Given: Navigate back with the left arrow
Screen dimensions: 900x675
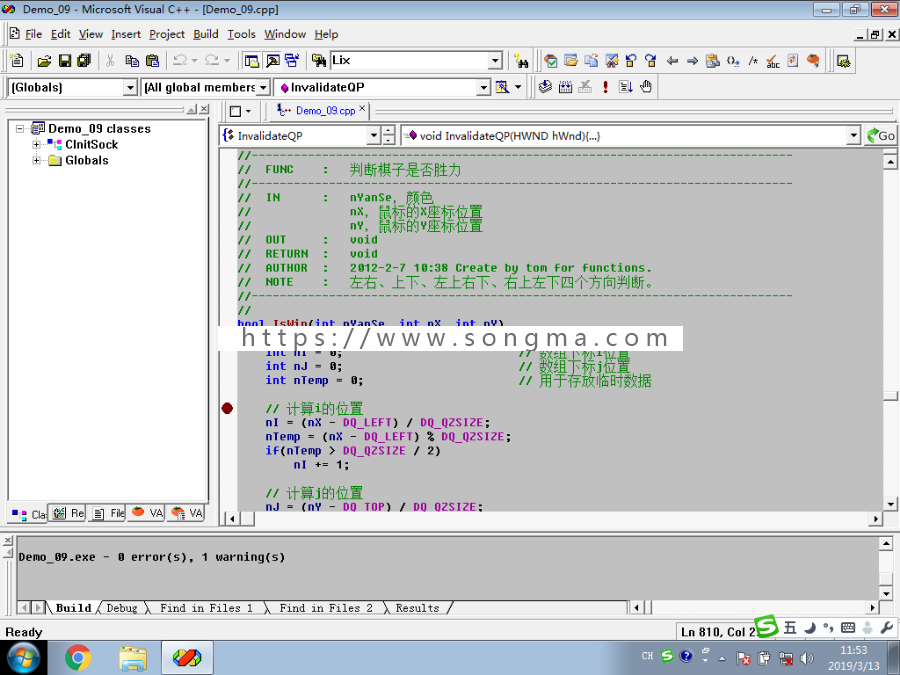Looking at the screenshot, I should coord(673,60).
